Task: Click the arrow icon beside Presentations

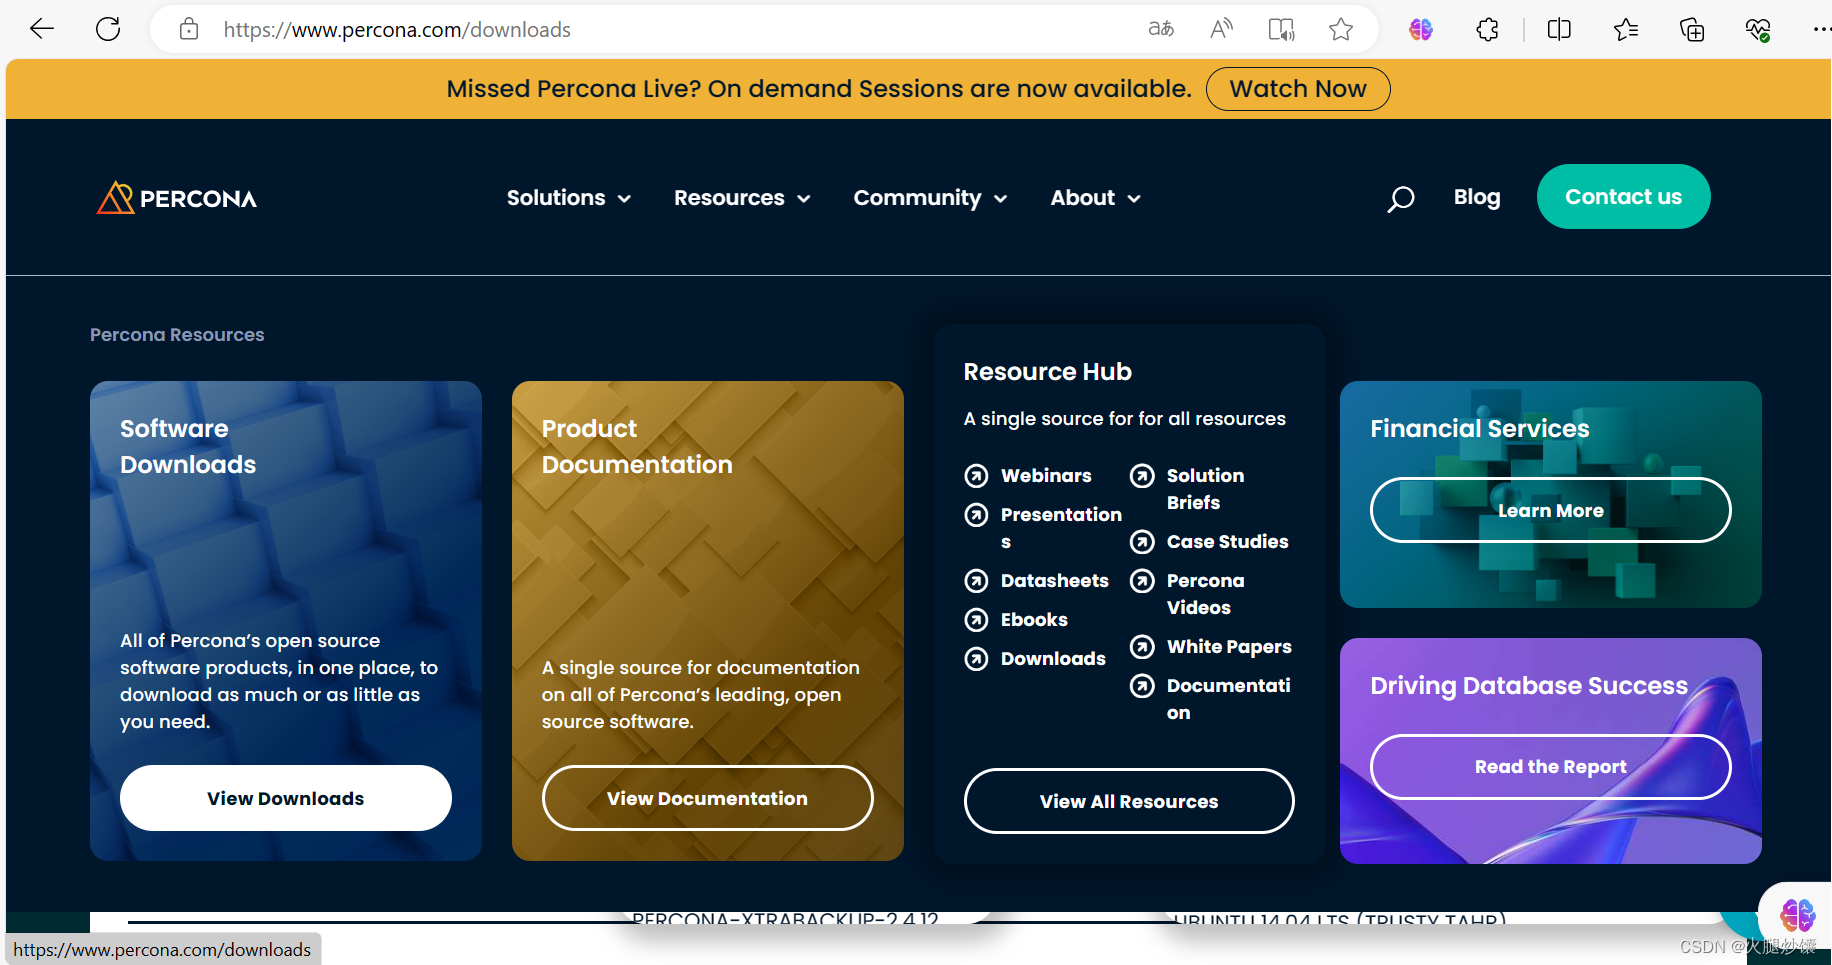Action: click(x=976, y=515)
